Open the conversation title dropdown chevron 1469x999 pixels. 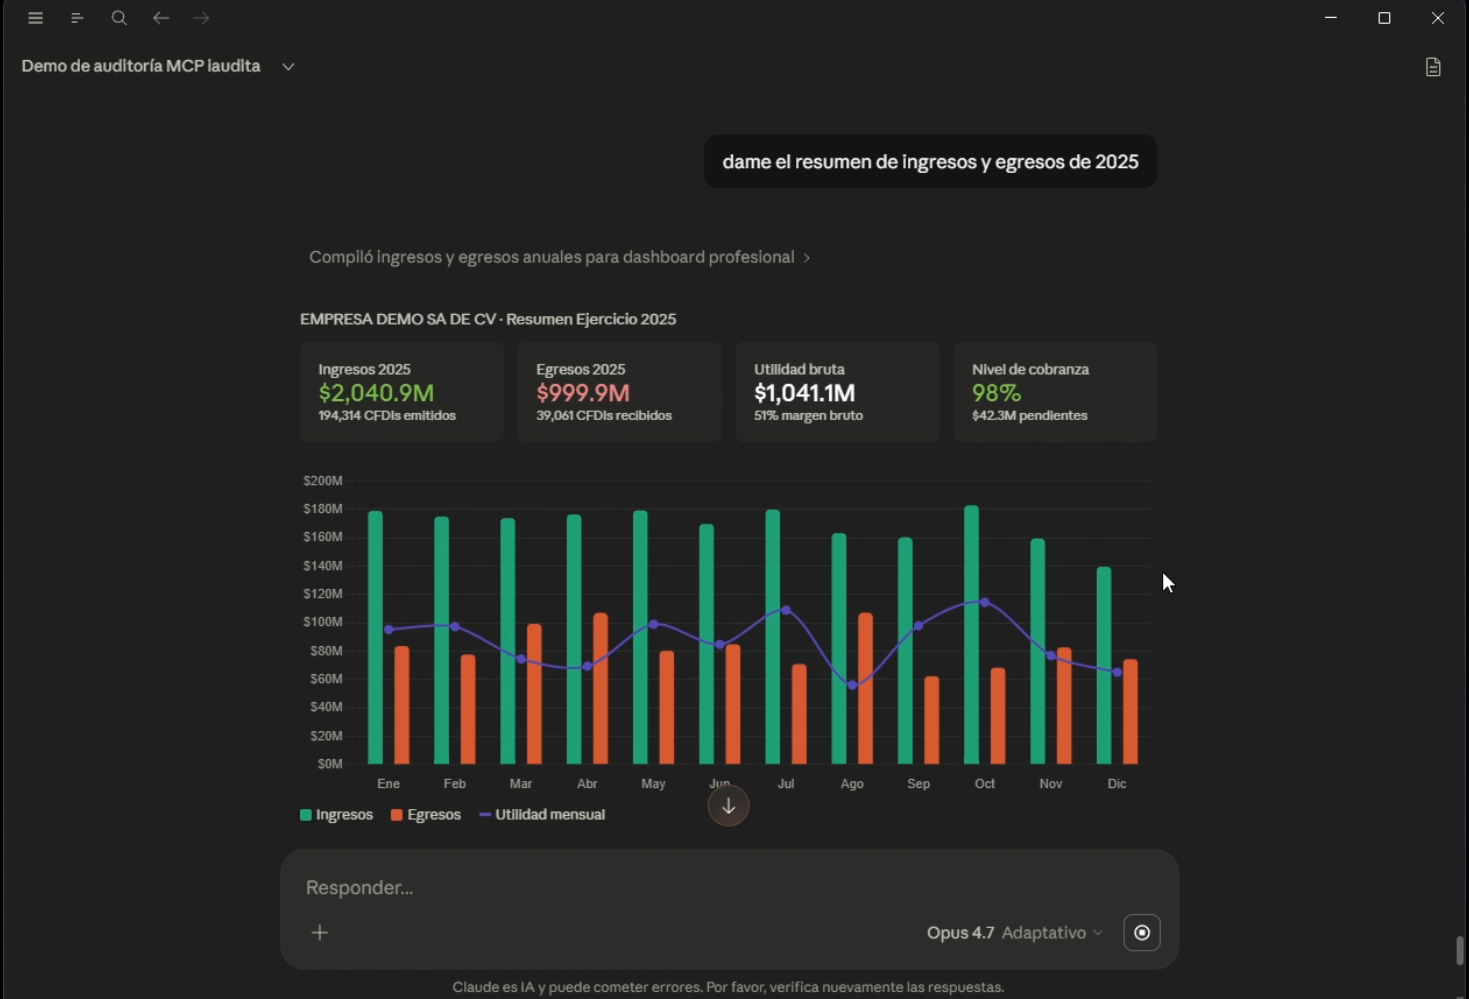tap(288, 67)
